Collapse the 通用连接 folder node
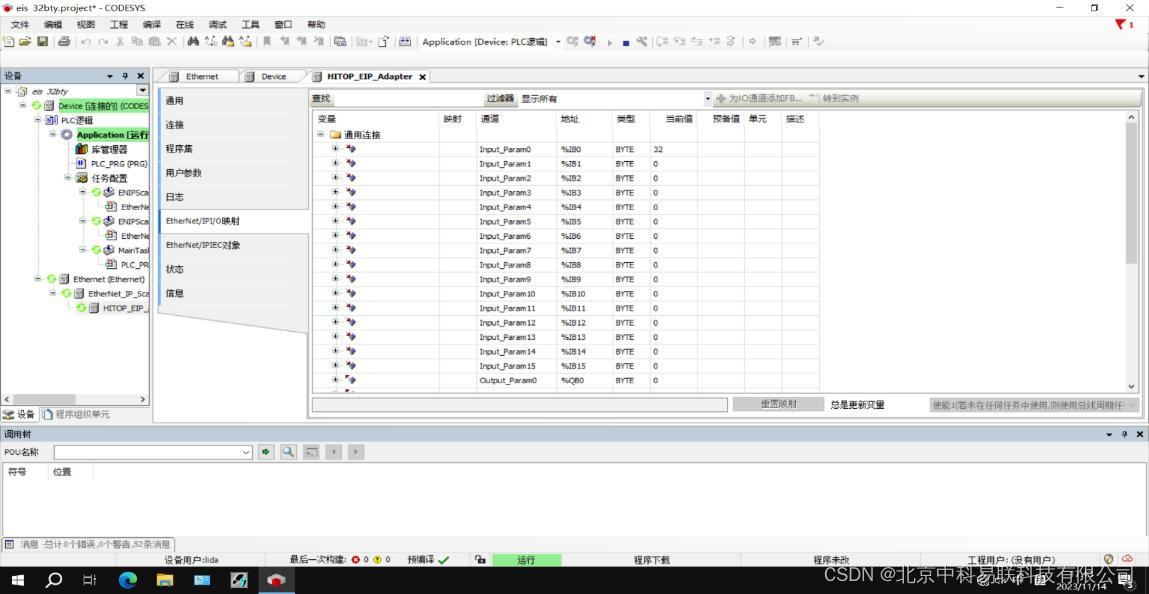Viewport: 1149px width, 594px height. pos(320,135)
